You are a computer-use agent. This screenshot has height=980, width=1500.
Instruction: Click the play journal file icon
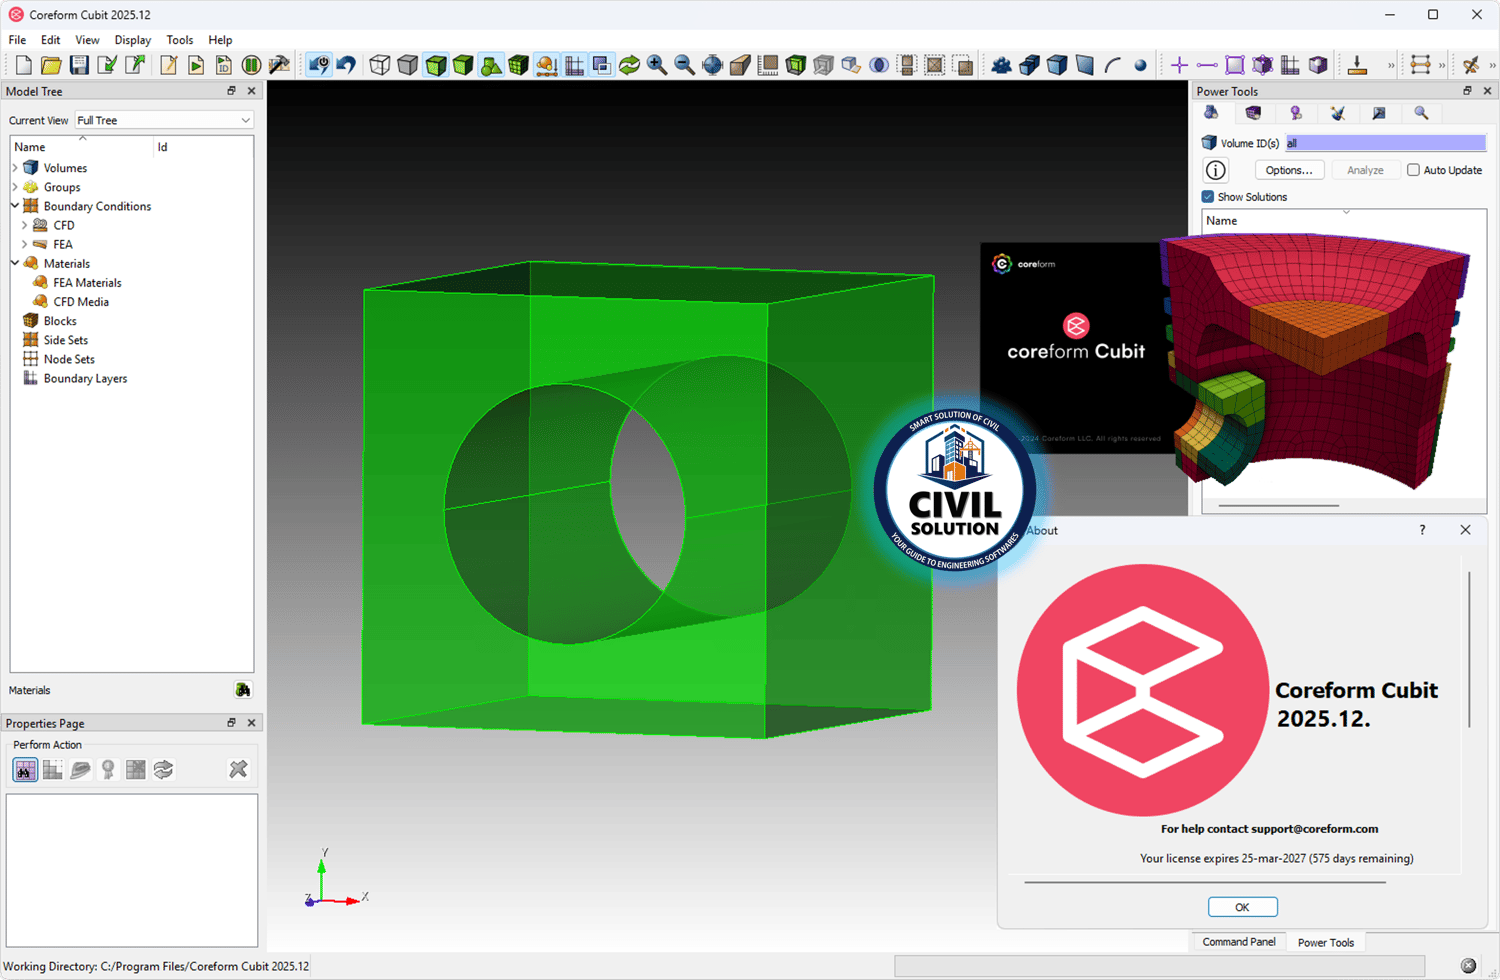pos(196,66)
